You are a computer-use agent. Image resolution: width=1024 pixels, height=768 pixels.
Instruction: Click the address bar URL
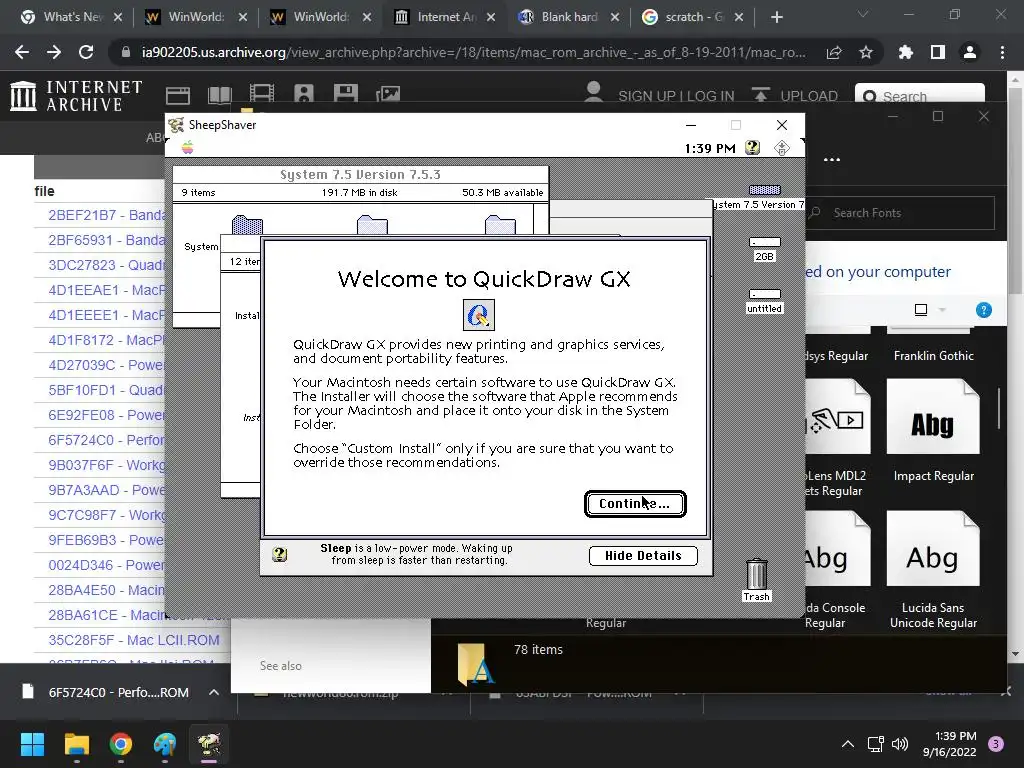[x=473, y=52]
